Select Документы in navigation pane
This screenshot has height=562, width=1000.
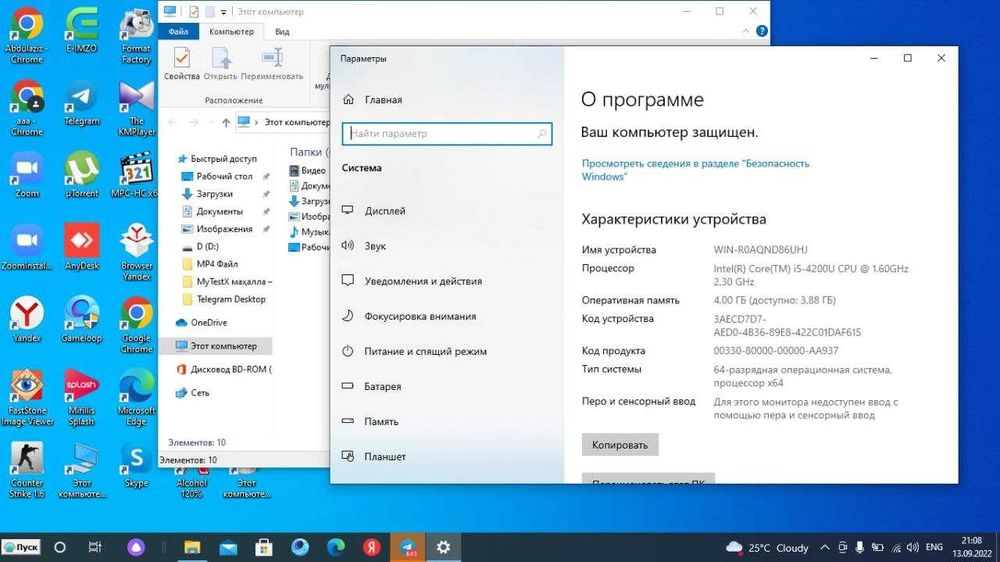212,211
